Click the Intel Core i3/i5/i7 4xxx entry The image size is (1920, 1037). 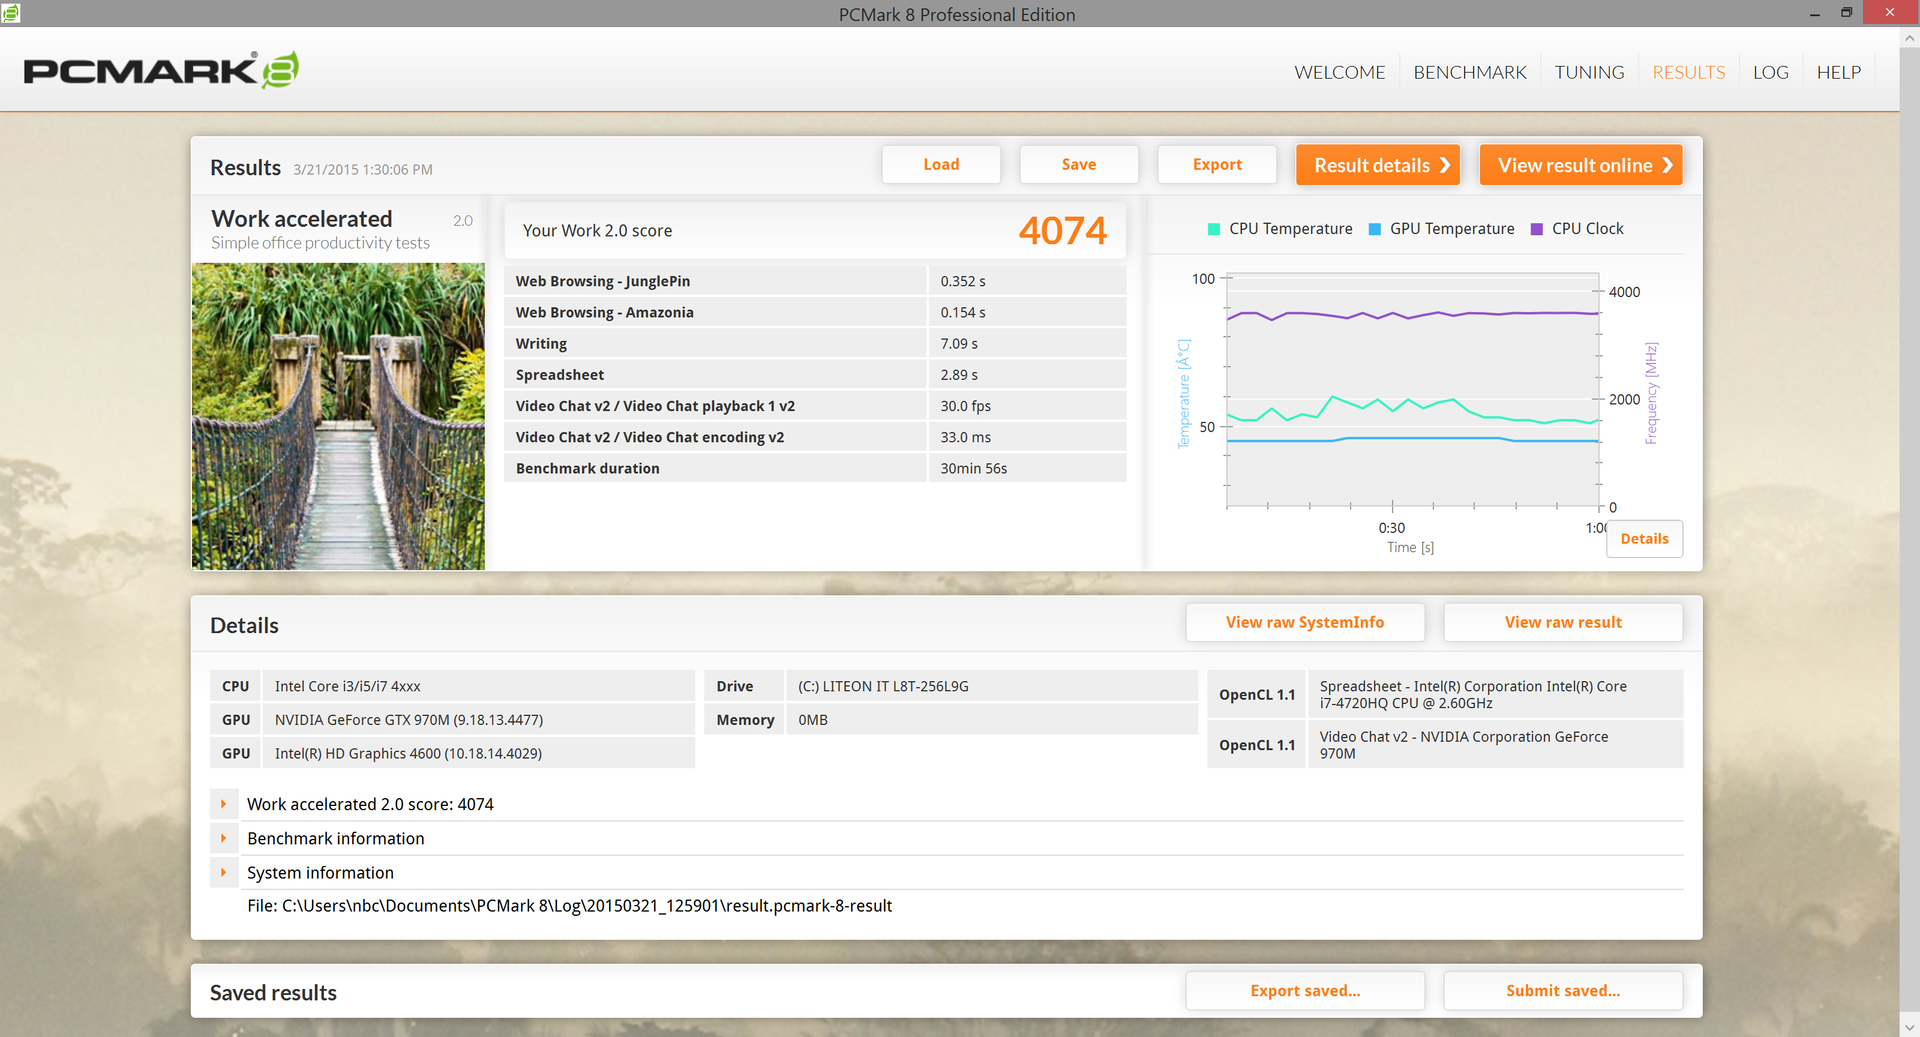(x=478, y=686)
